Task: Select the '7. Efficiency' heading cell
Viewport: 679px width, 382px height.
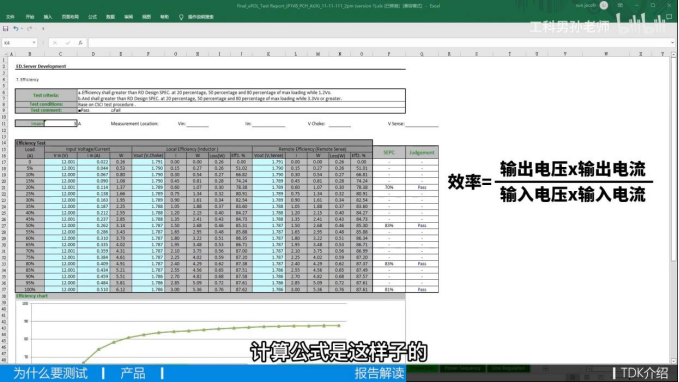Action: (28, 80)
